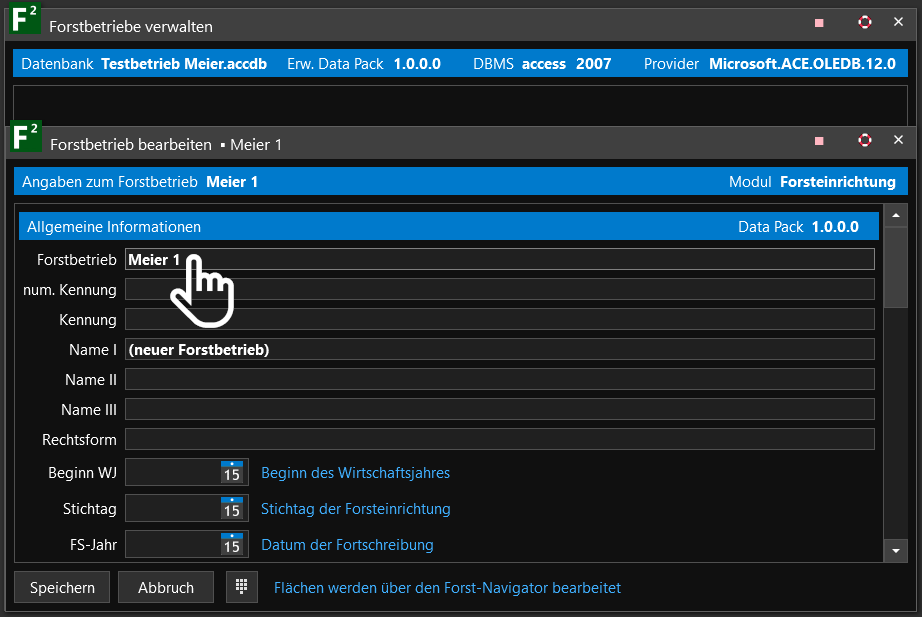Click the Rechtsform input field

tap(500, 440)
